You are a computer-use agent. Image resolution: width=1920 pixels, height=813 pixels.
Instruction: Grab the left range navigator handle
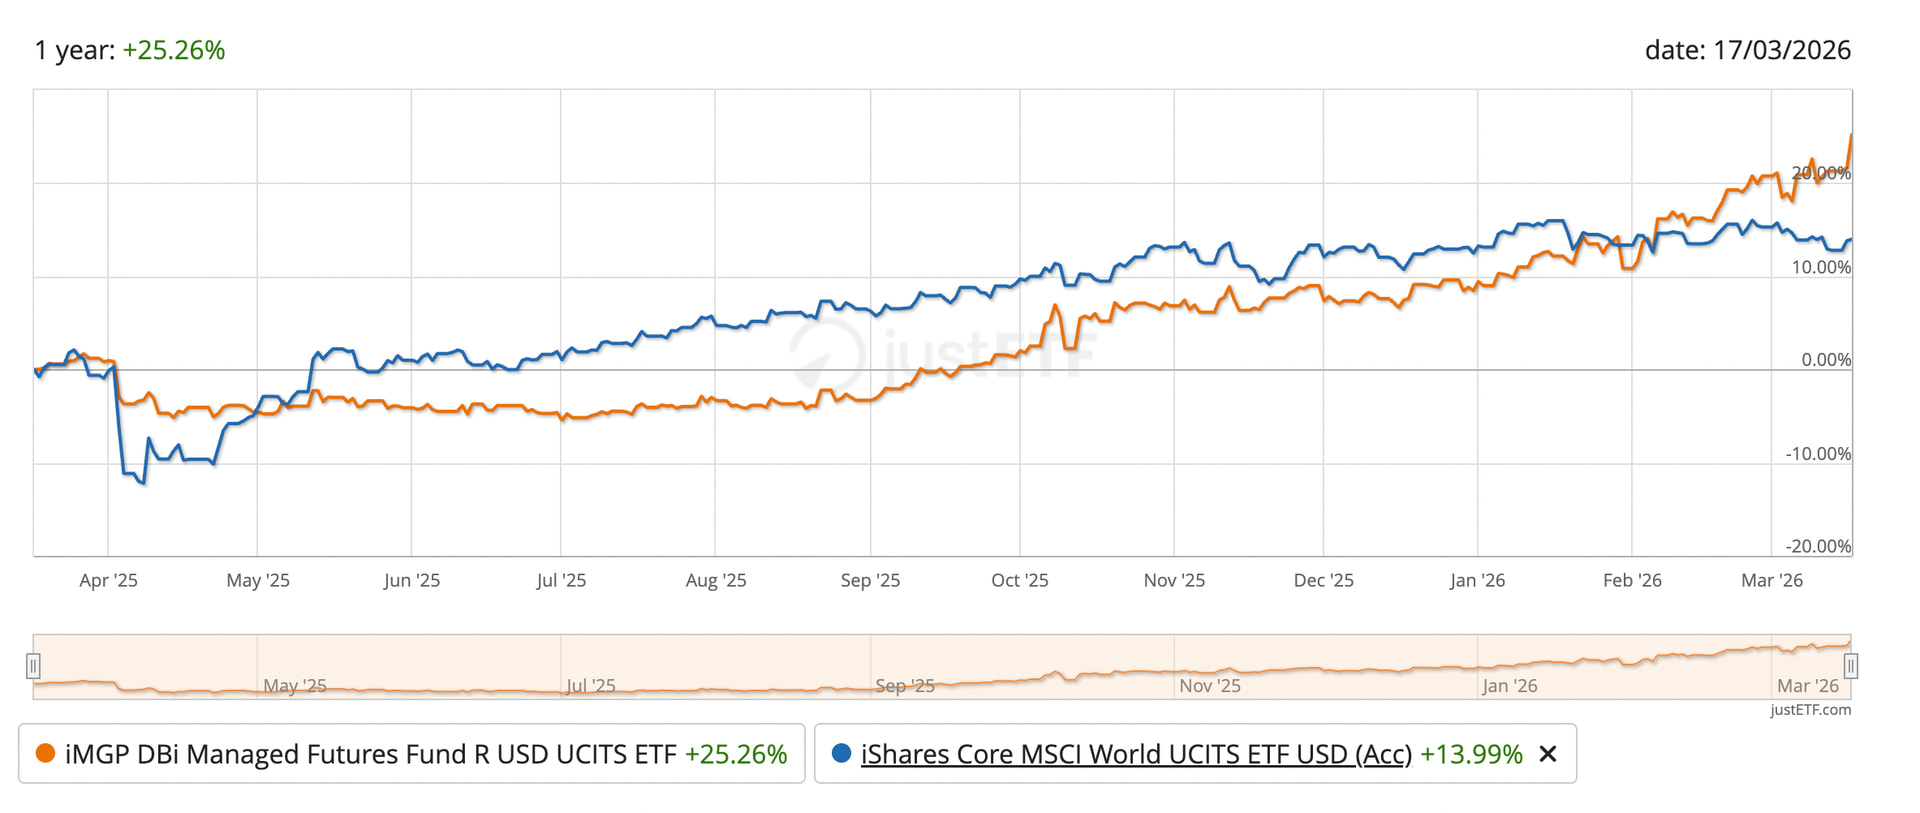[33, 666]
